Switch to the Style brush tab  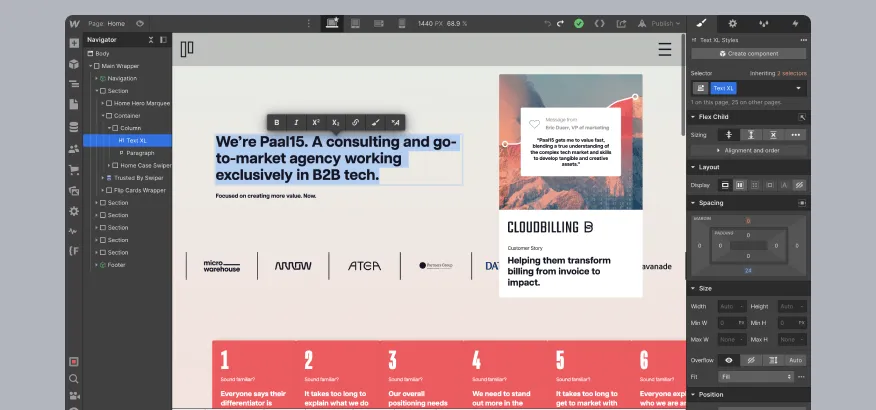click(x=701, y=23)
